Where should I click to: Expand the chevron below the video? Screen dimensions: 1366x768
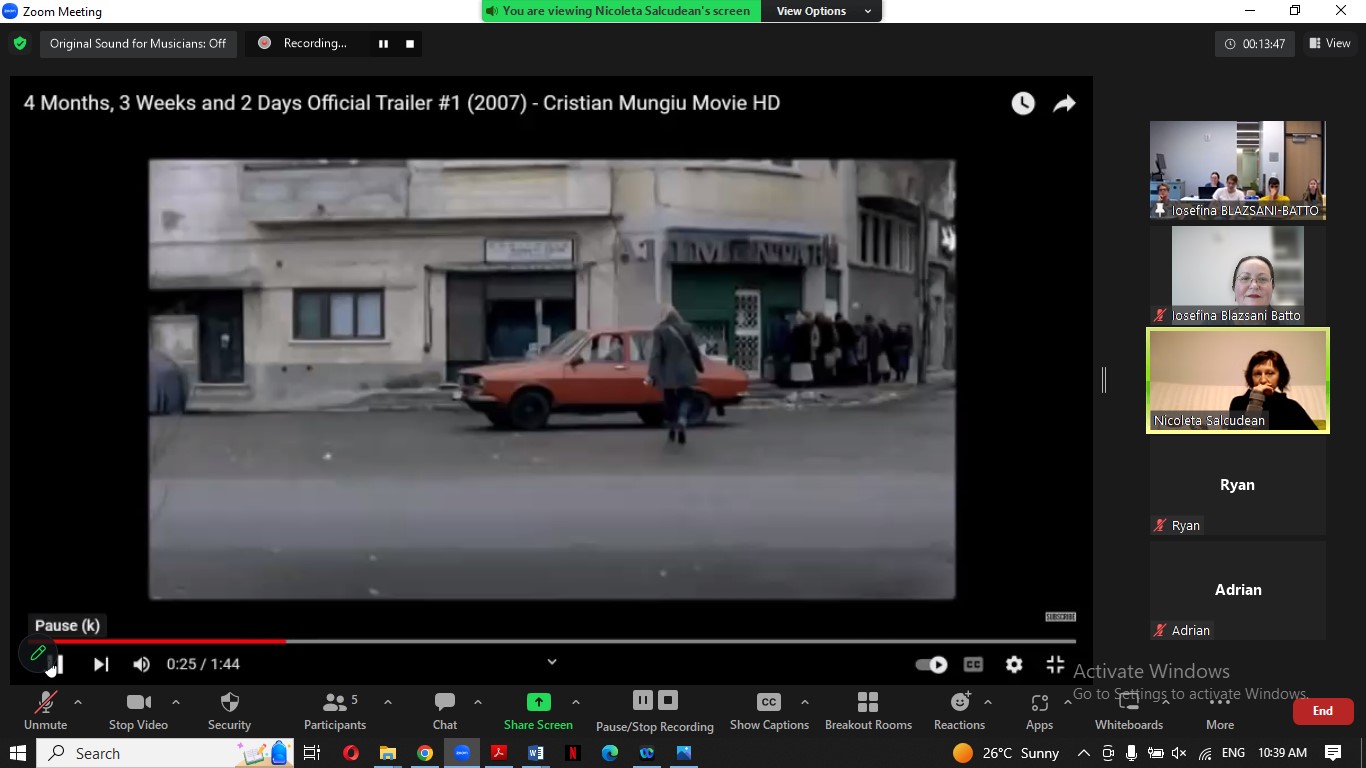pyautogui.click(x=552, y=661)
